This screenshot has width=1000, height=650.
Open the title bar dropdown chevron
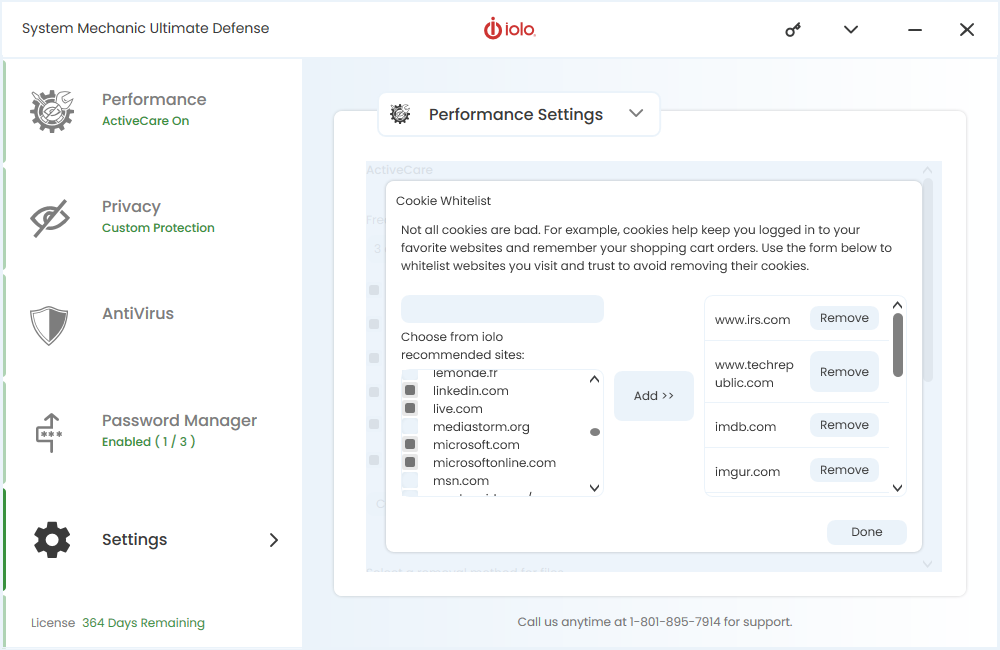(851, 29)
